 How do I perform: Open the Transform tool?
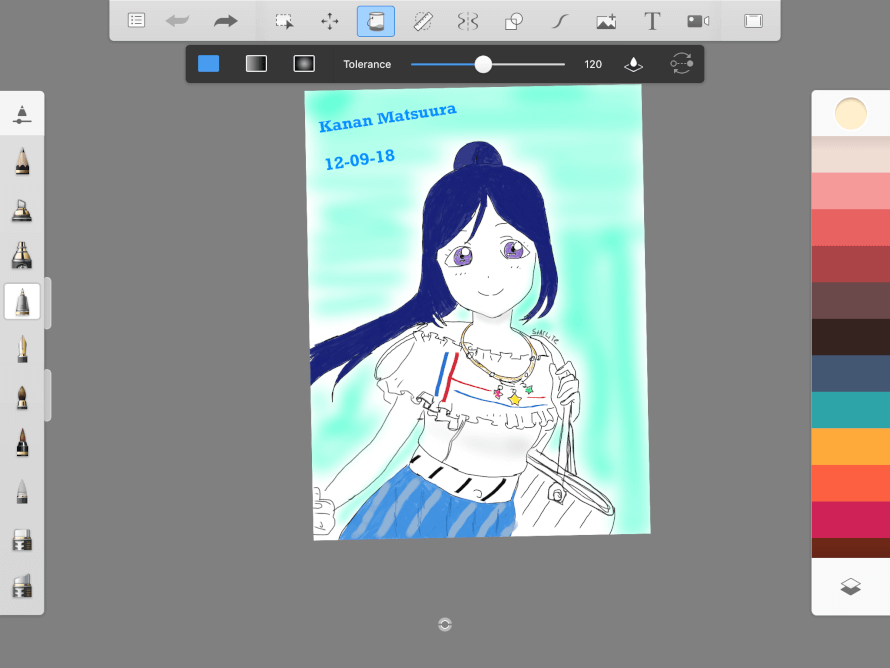point(330,20)
